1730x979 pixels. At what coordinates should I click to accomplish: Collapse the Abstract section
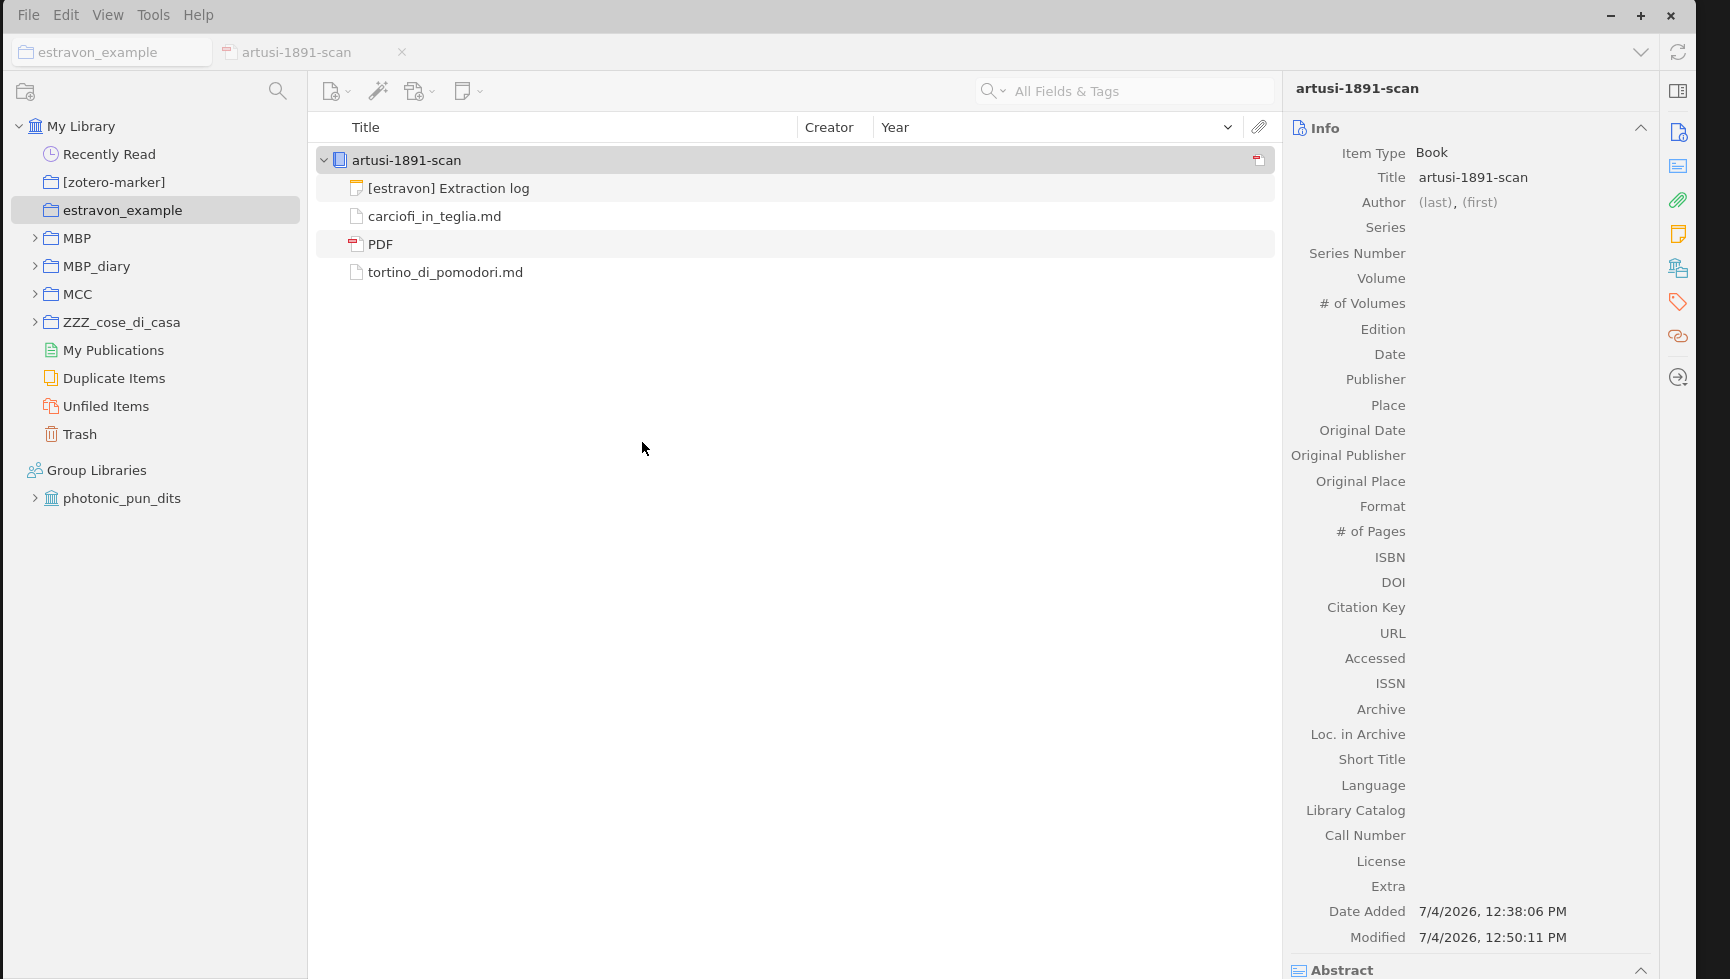1641,970
